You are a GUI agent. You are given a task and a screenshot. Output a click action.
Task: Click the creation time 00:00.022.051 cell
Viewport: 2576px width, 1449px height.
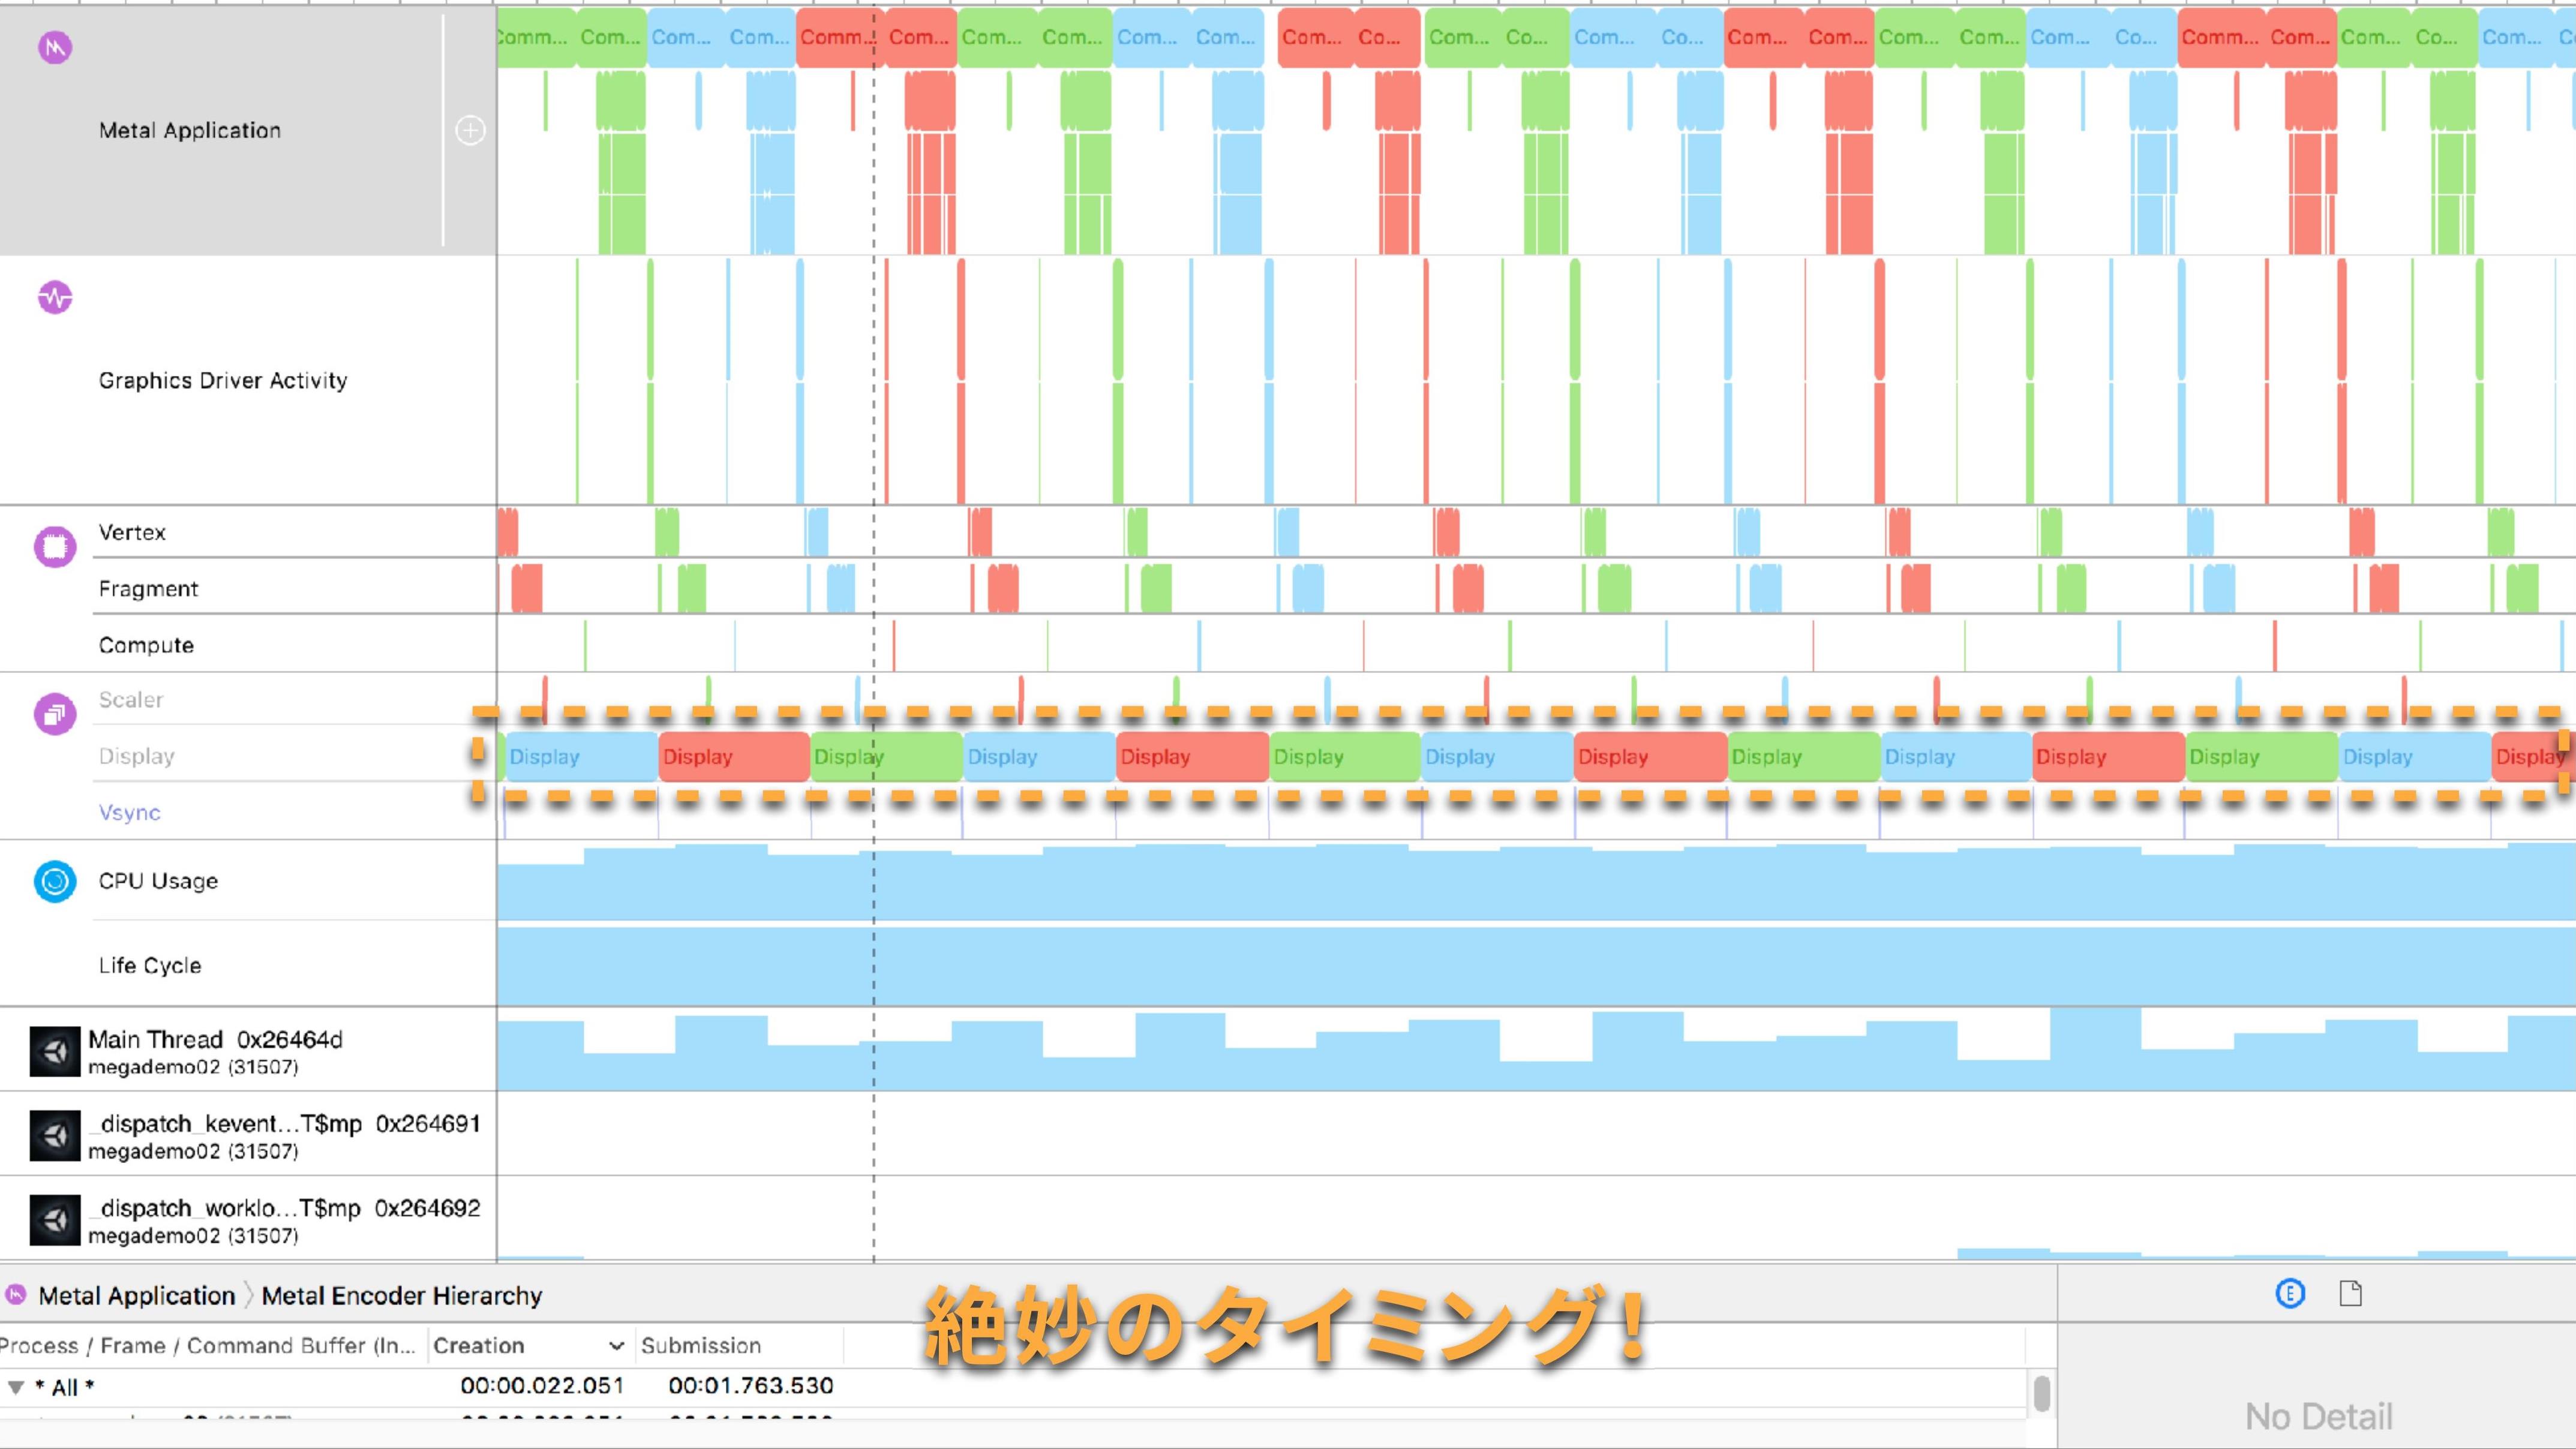pos(543,1386)
